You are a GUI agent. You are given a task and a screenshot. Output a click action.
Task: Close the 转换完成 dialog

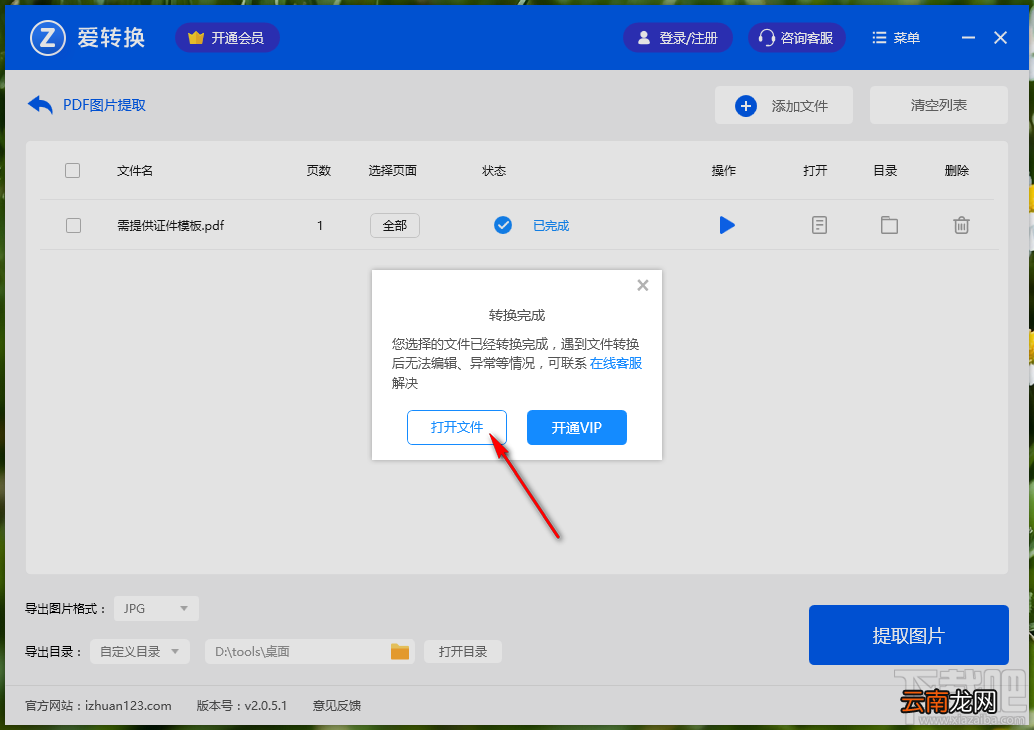[x=643, y=286]
